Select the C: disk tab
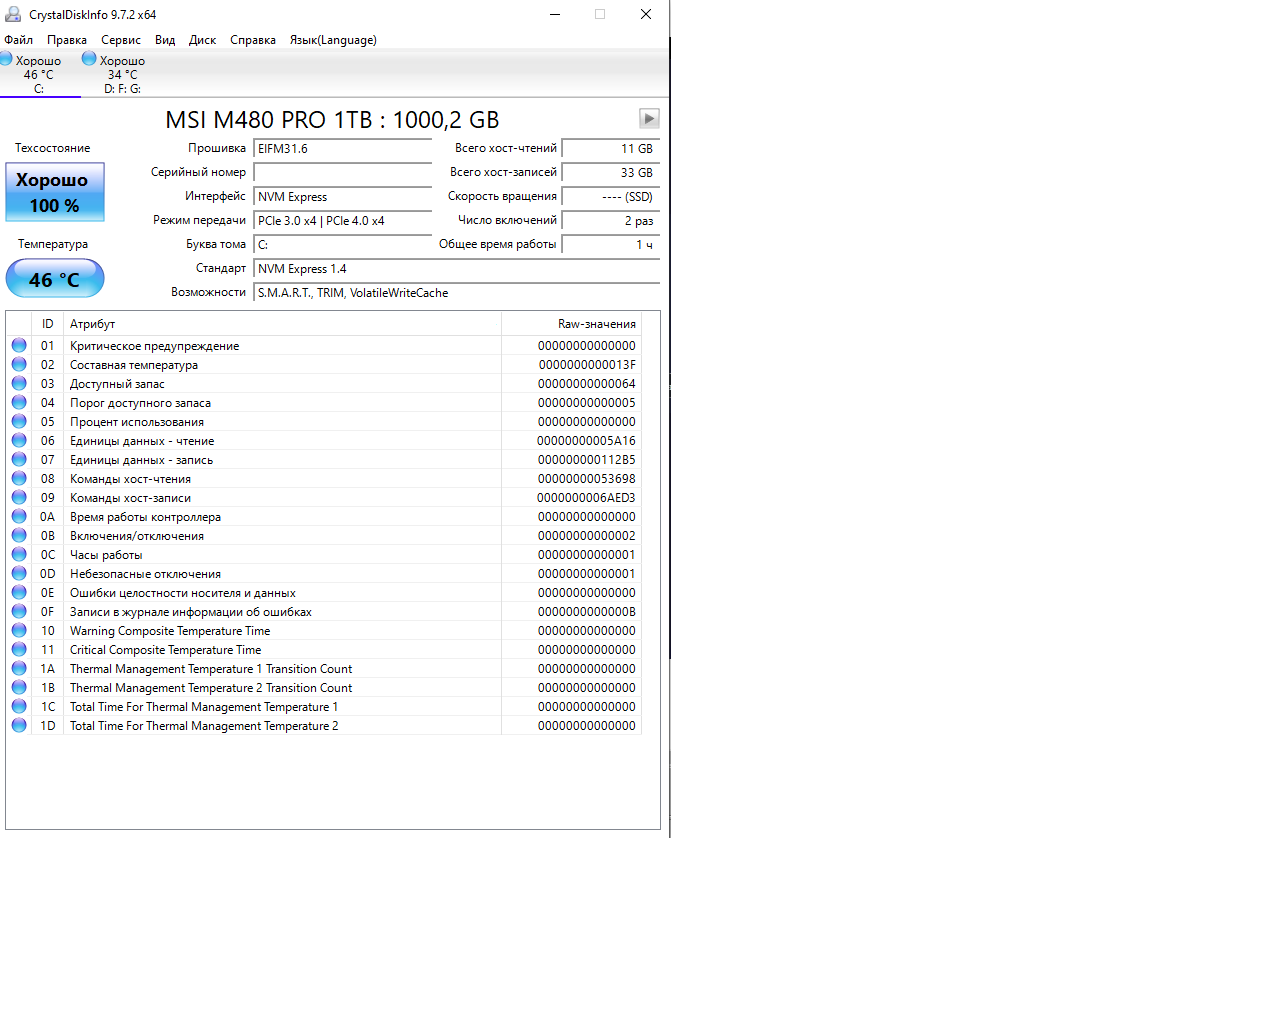Screen dimensions: 1280x1024 point(39,74)
